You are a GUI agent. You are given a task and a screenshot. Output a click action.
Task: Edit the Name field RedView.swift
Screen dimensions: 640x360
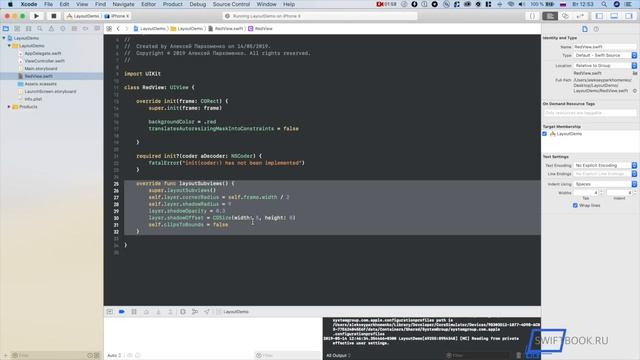coord(605,47)
